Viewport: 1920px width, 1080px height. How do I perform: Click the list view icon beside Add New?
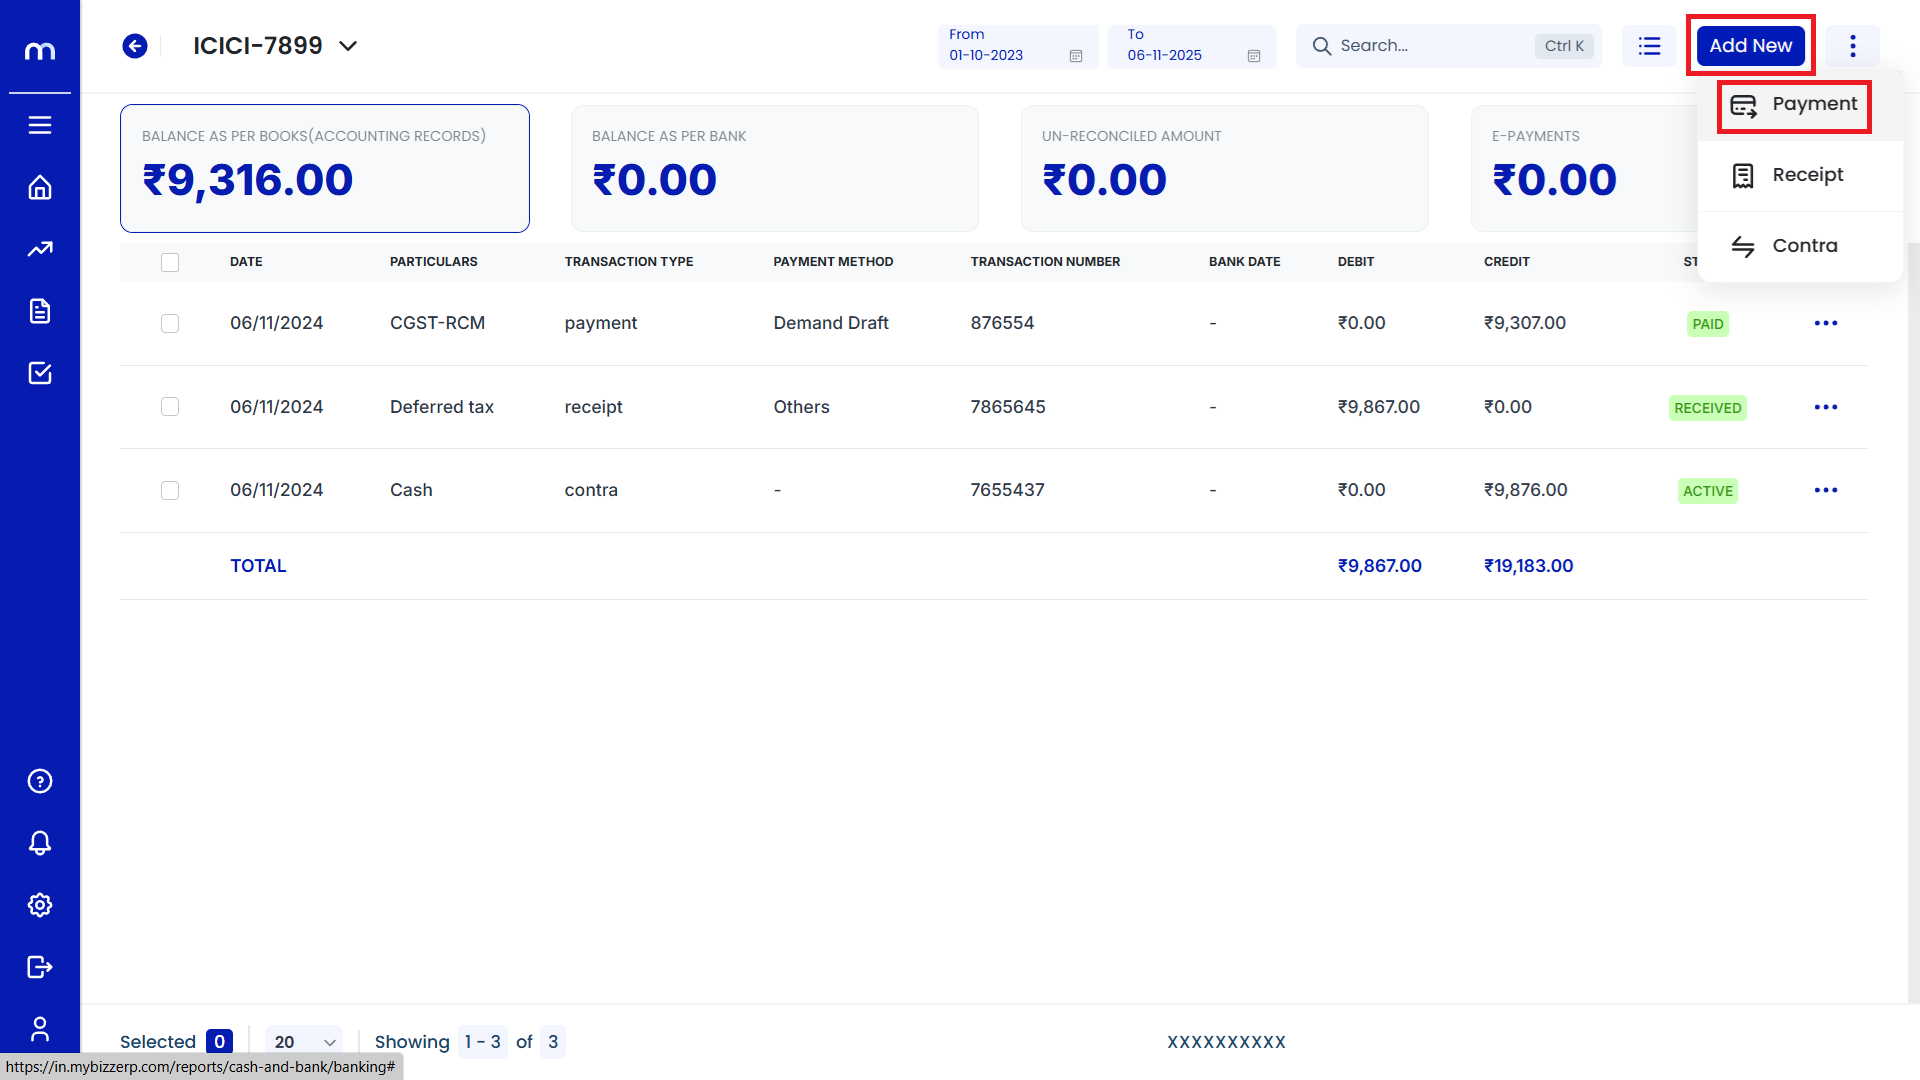pos(1649,46)
